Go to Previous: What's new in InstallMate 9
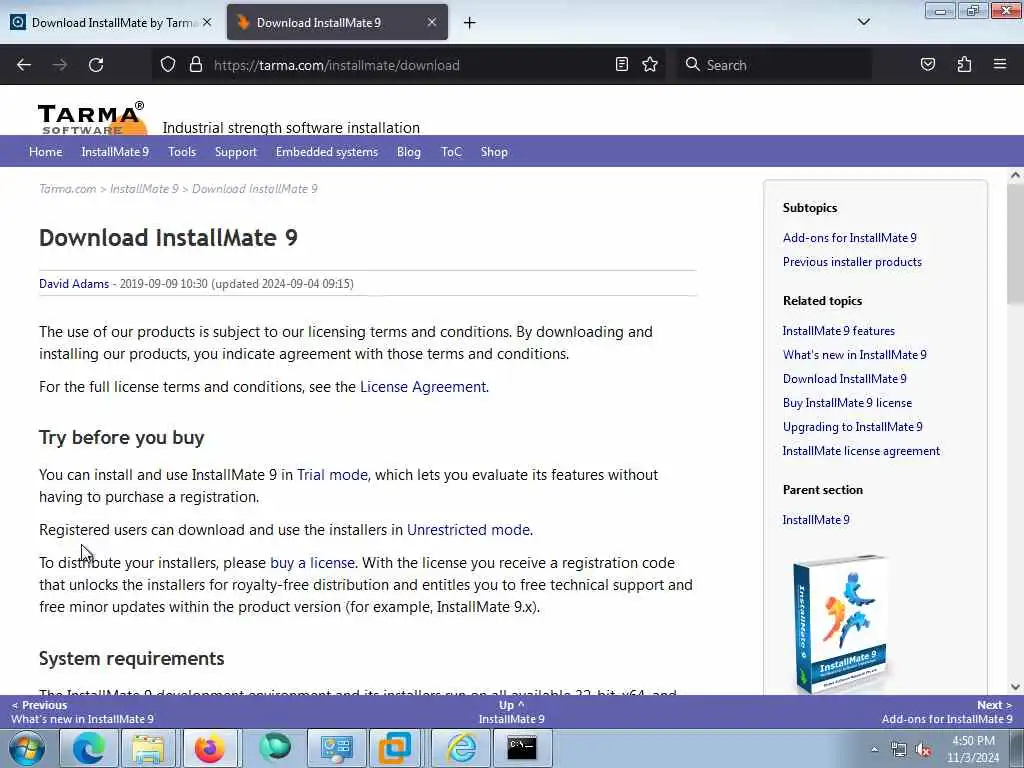The height and width of the screenshot is (768, 1024). pyautogui.click(x=82, y=712)
